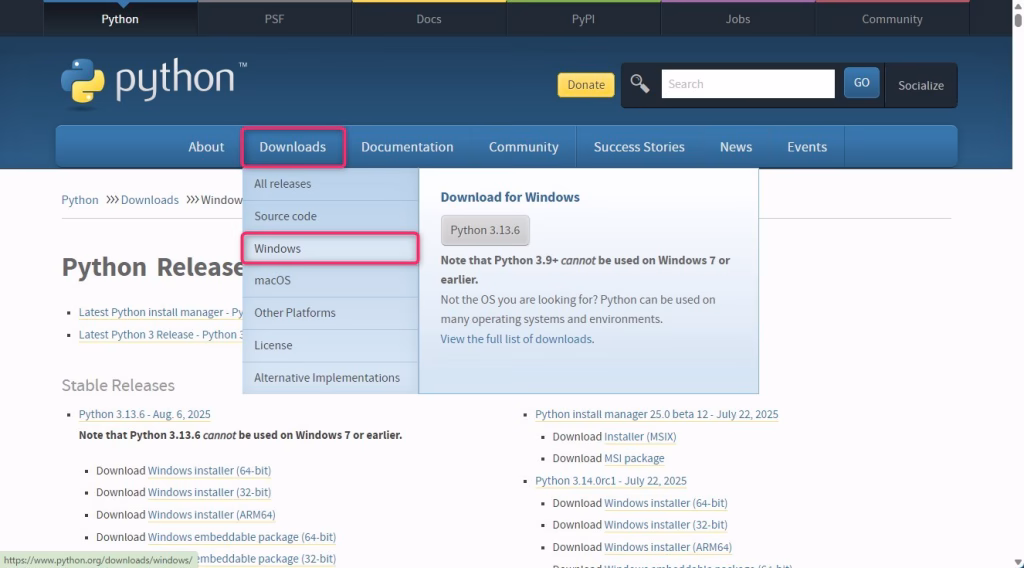
Task: Click the GO search button
Action: 861,83
